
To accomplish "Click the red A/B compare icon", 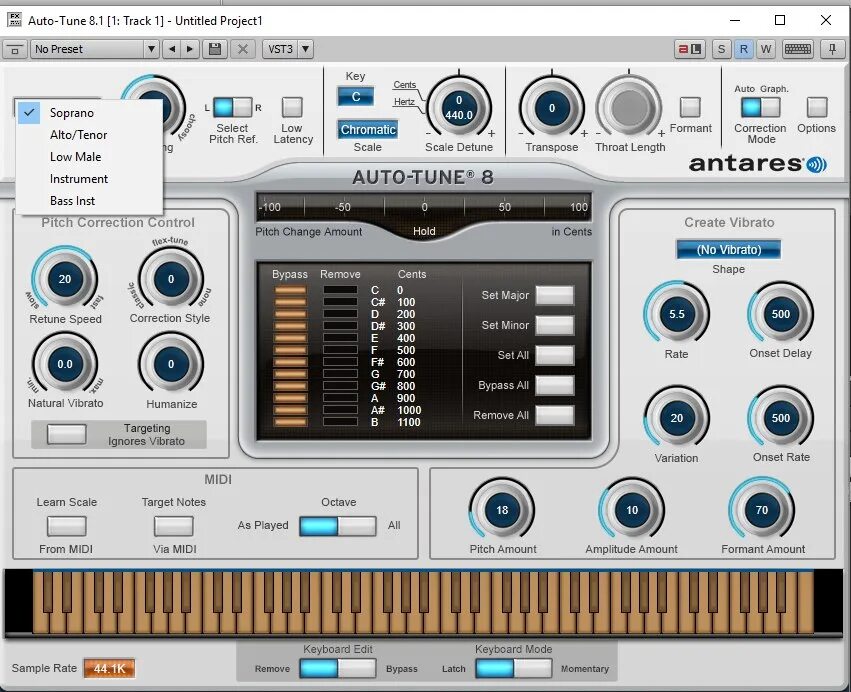I will click(689, 49).
